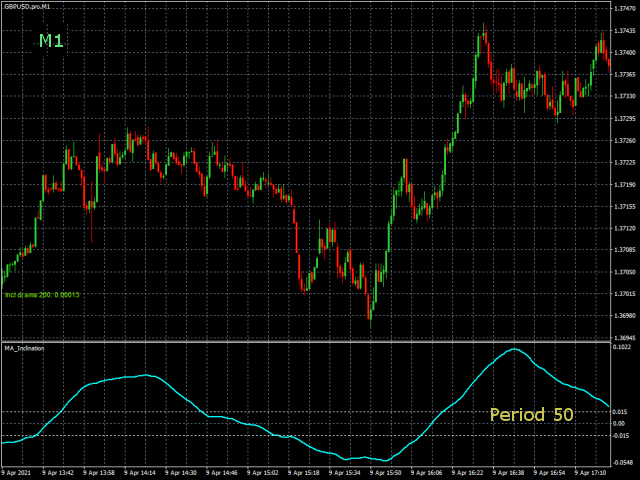Viewport: 640px width, 480px height.
Task: Click the 1.37155 price axis value
Action: click(624, 207)
